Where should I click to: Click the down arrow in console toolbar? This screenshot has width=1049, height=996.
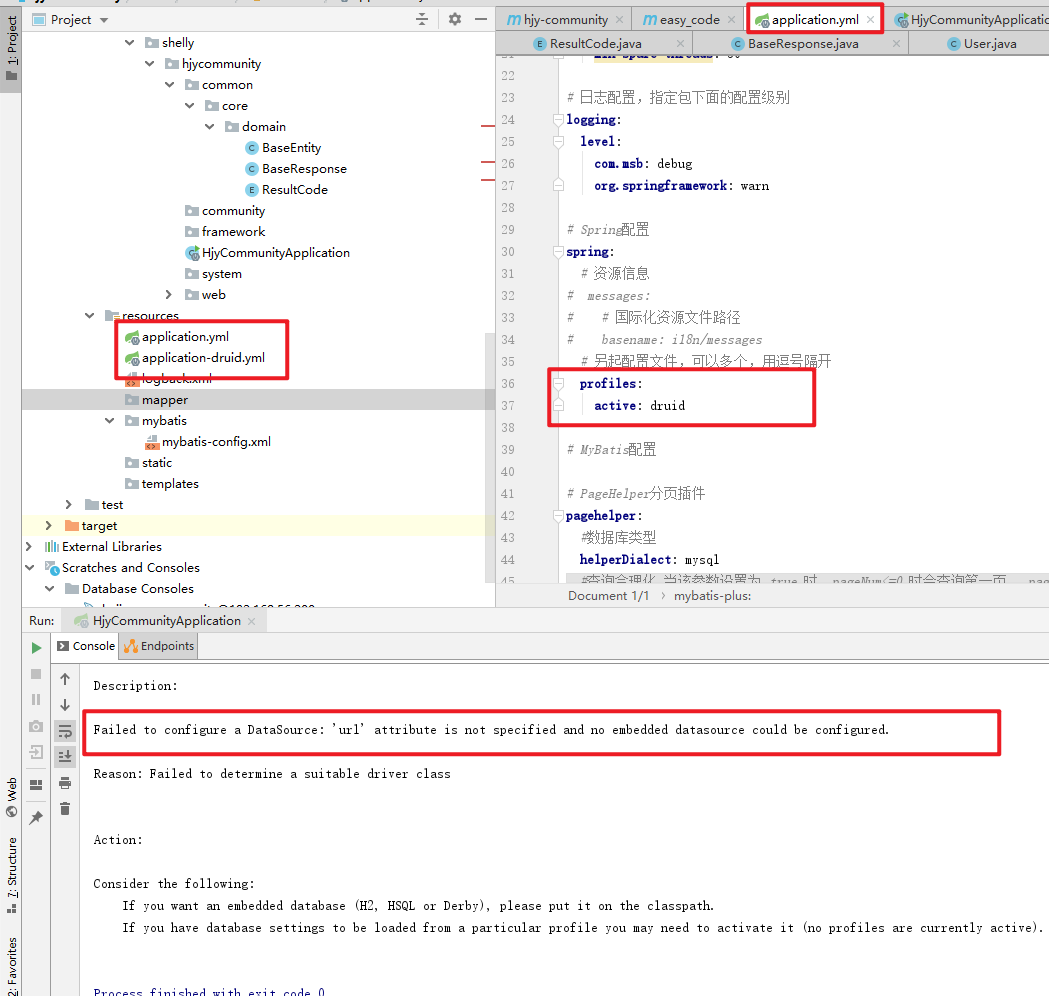point(65,705)
